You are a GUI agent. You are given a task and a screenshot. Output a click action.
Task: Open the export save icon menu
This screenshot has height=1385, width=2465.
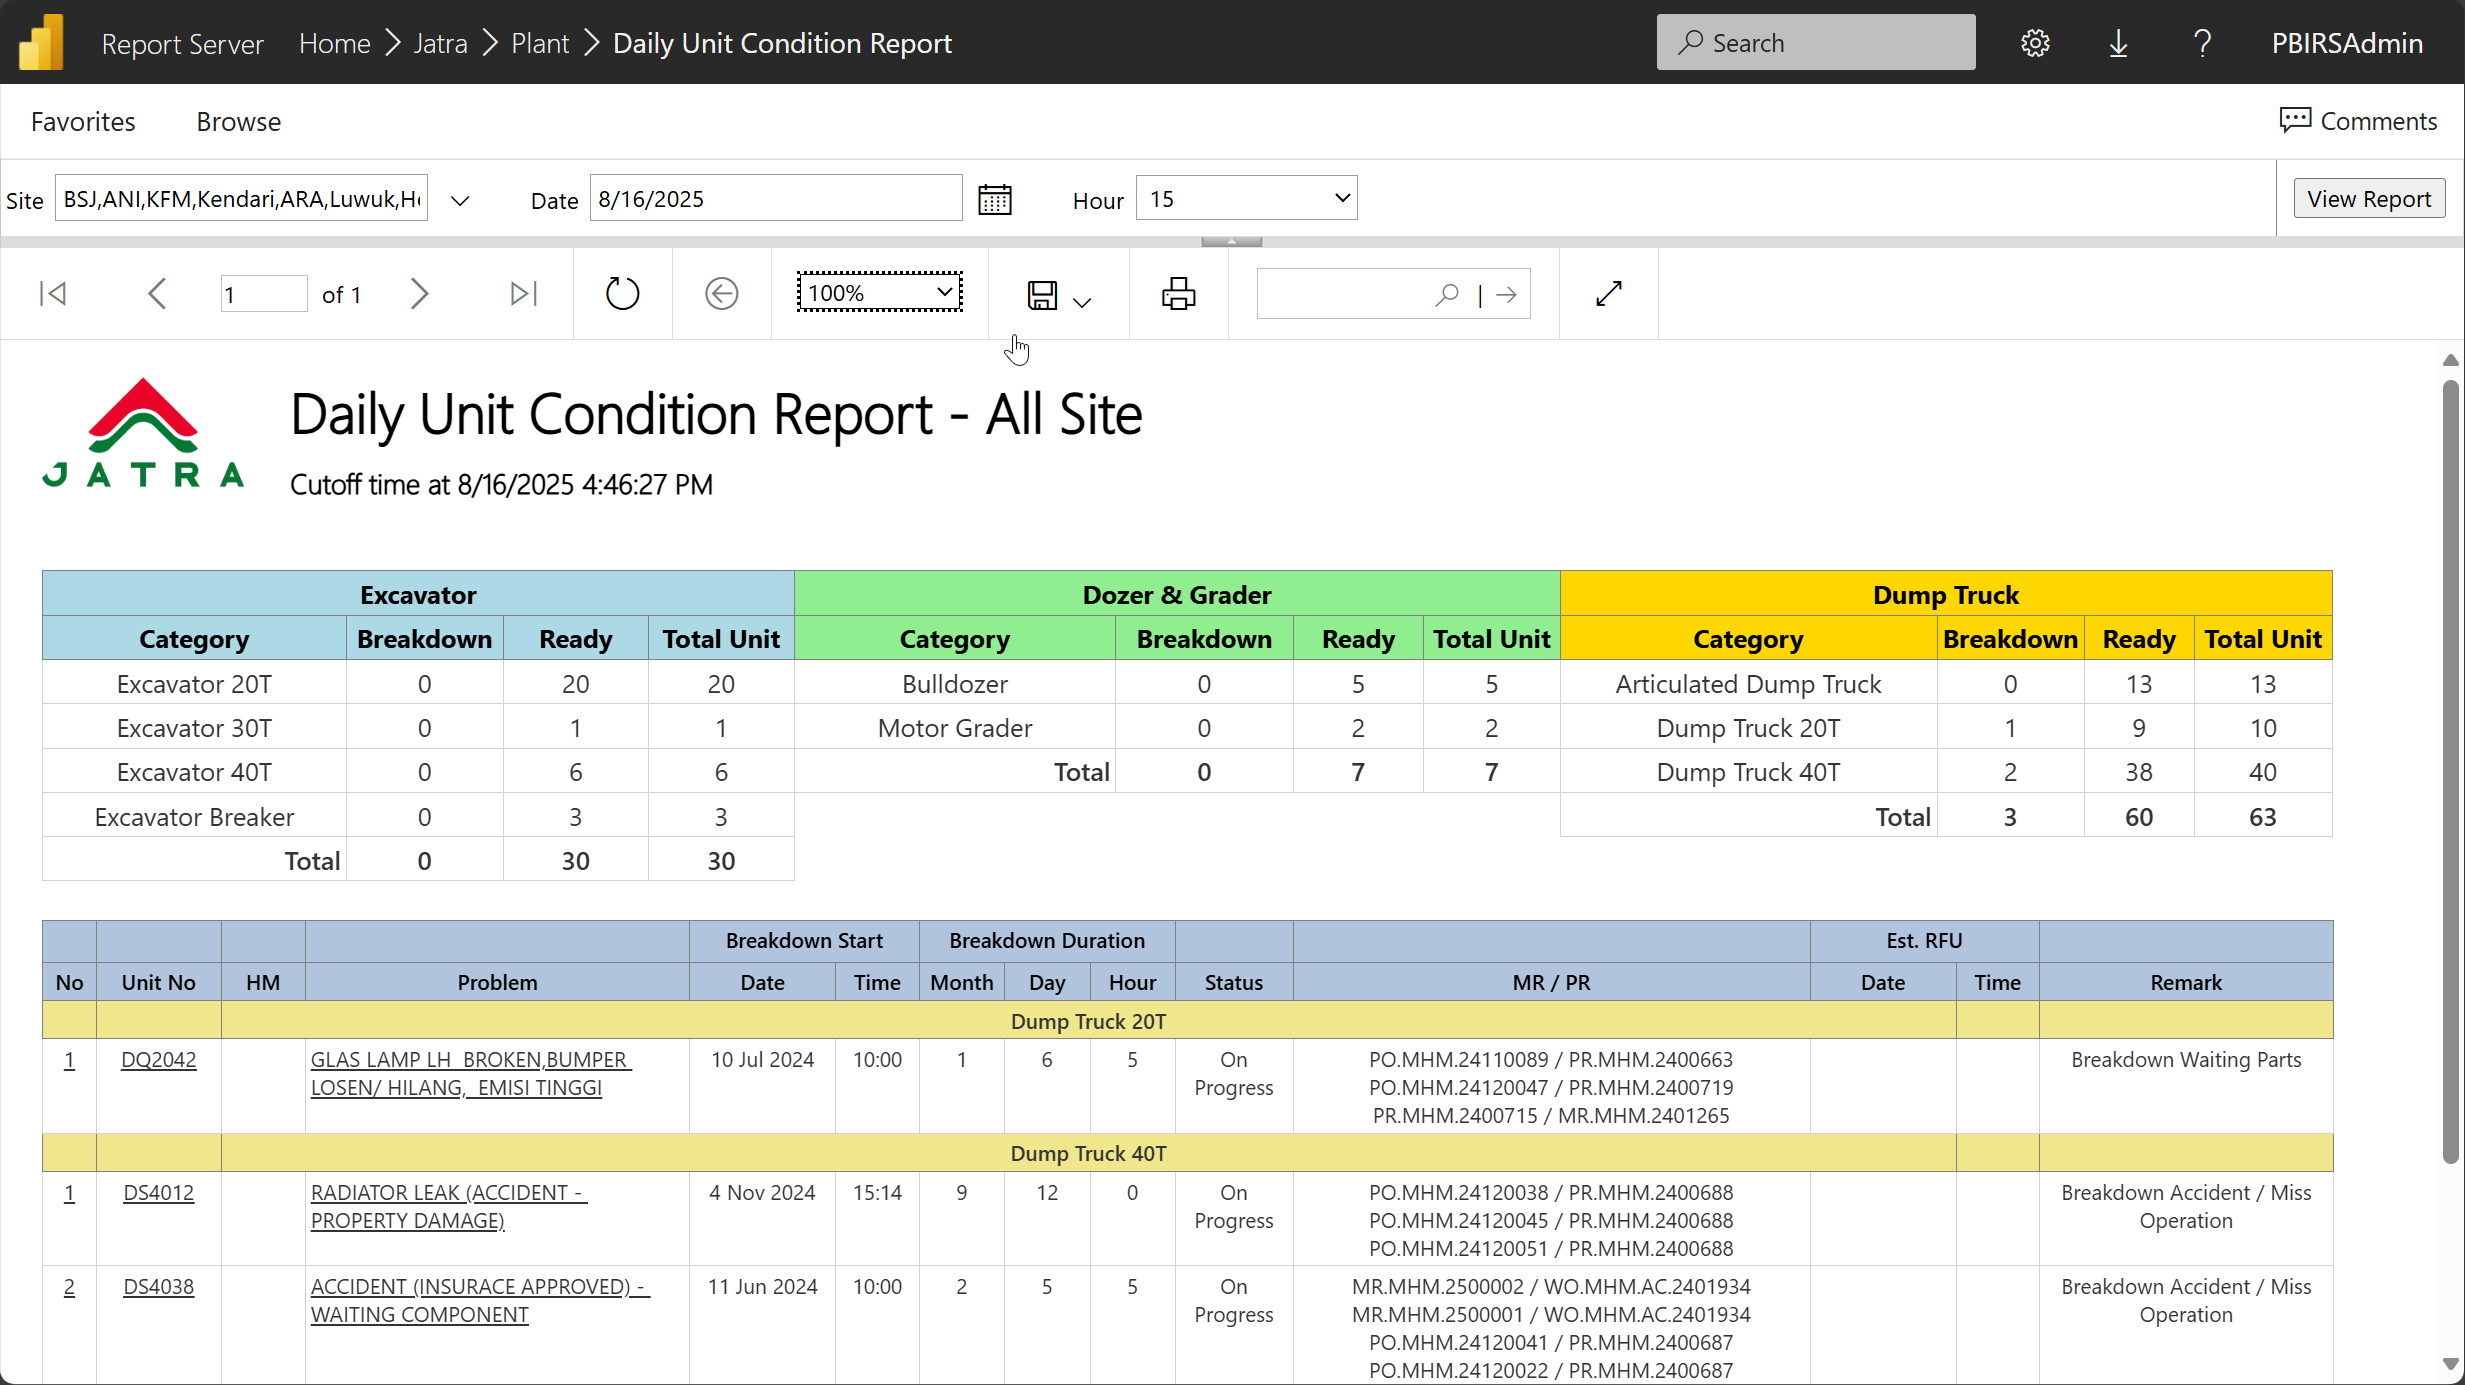(x=1058, y=296)
